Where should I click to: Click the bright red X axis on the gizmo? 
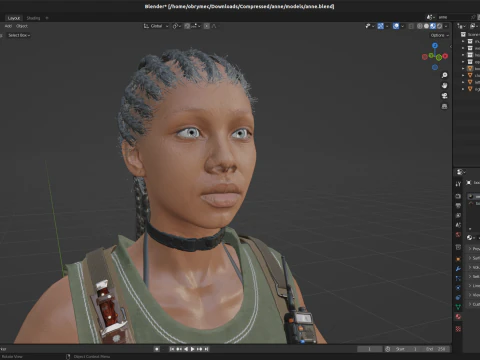click(445, 56)
